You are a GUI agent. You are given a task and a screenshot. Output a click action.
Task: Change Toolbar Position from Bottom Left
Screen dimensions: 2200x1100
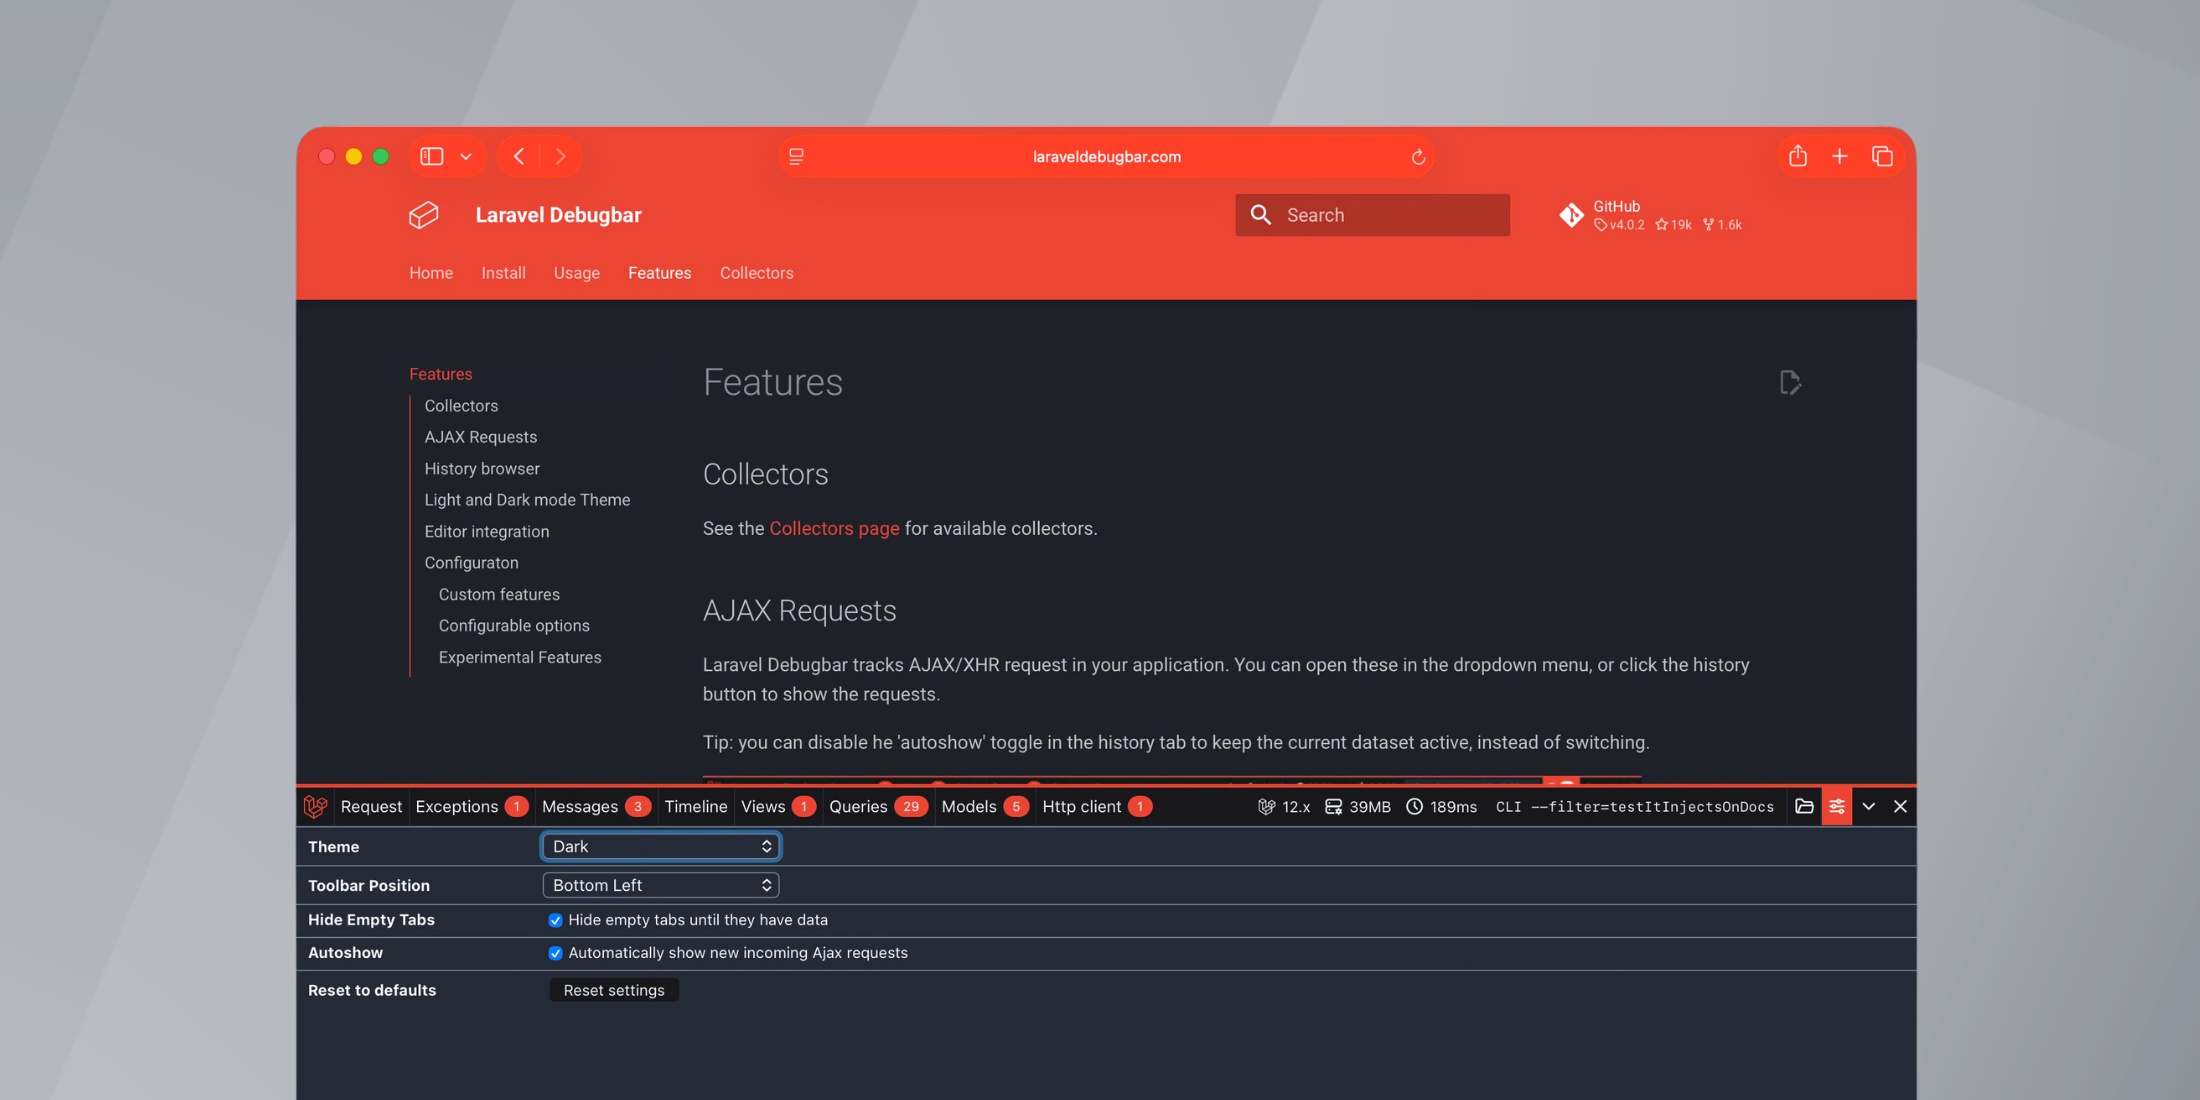pos(660,885)
